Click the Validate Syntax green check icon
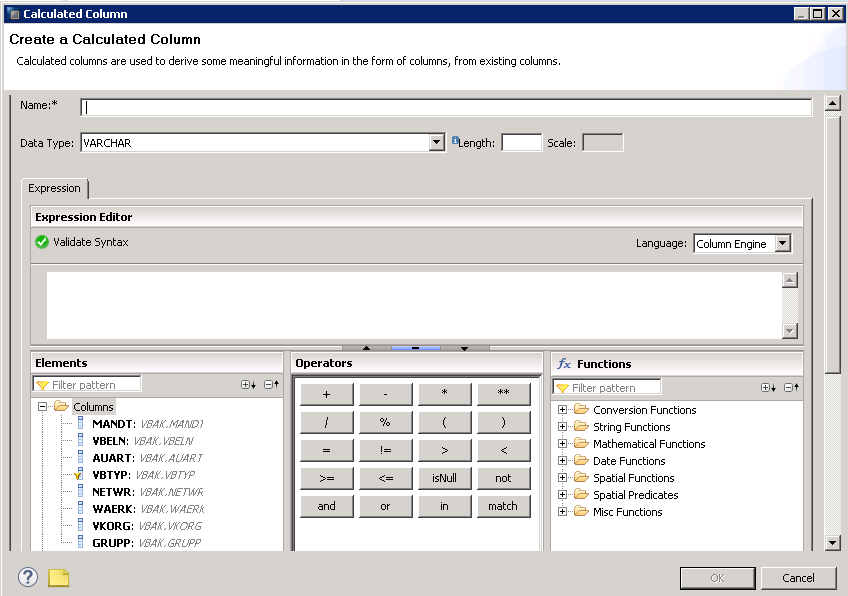Image resolution: width=848 pixels, height=596 pixels. click(42, 242)
